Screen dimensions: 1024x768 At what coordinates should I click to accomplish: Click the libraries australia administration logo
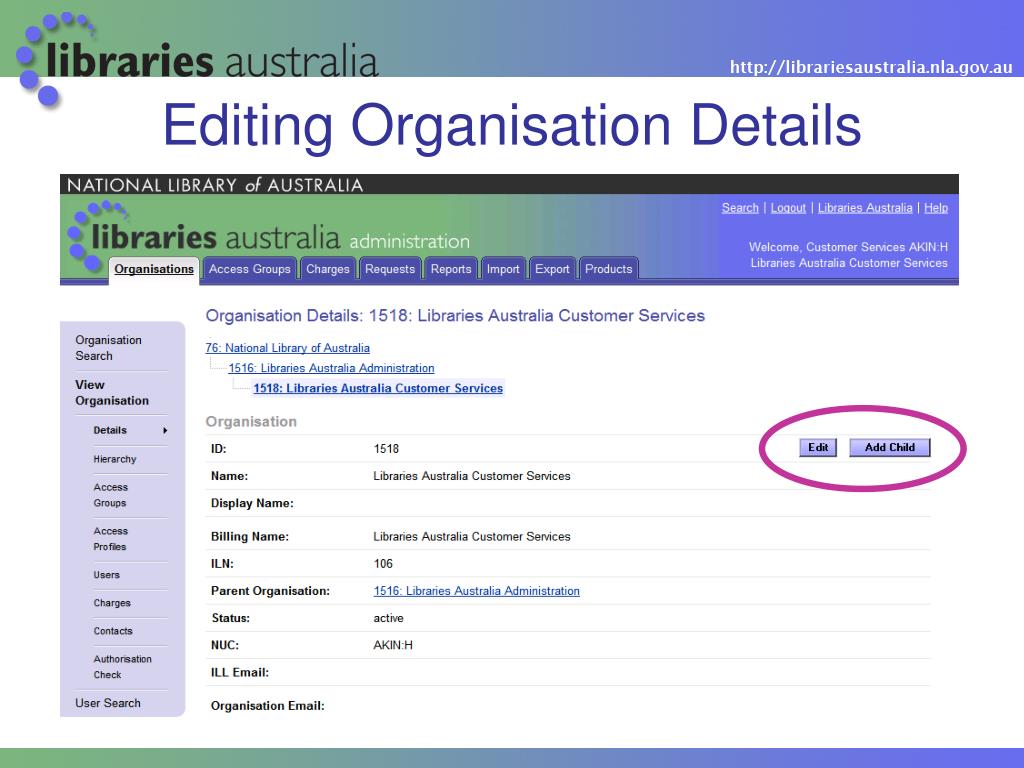(x=268, y=236)
